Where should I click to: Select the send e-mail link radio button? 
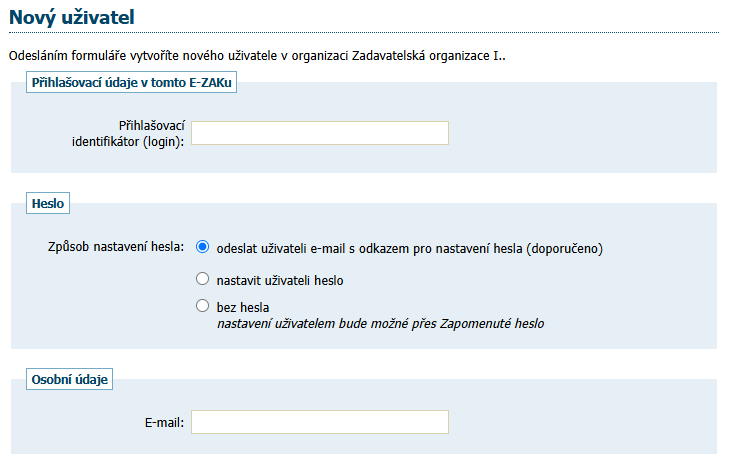click(203, 247)
